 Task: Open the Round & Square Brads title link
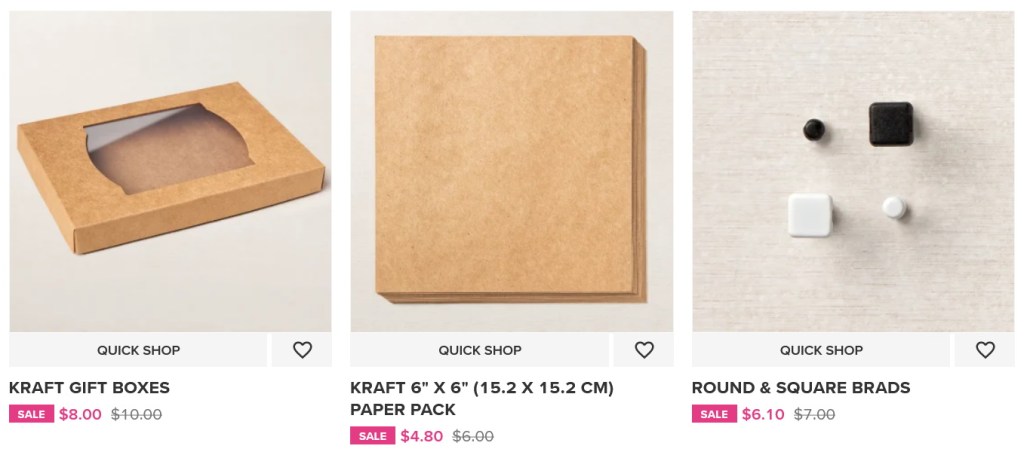click(801, 388)
